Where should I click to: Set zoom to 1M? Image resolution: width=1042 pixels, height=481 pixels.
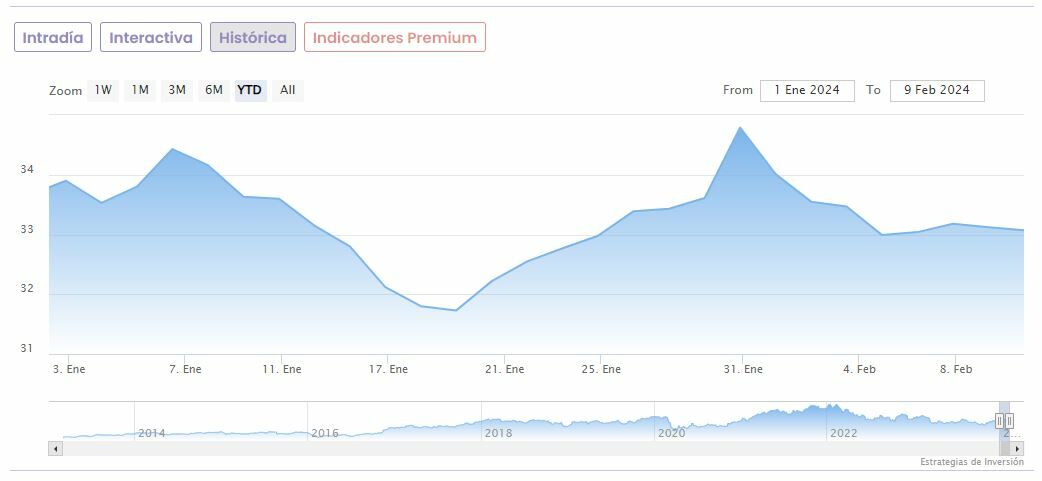(140, 90)
